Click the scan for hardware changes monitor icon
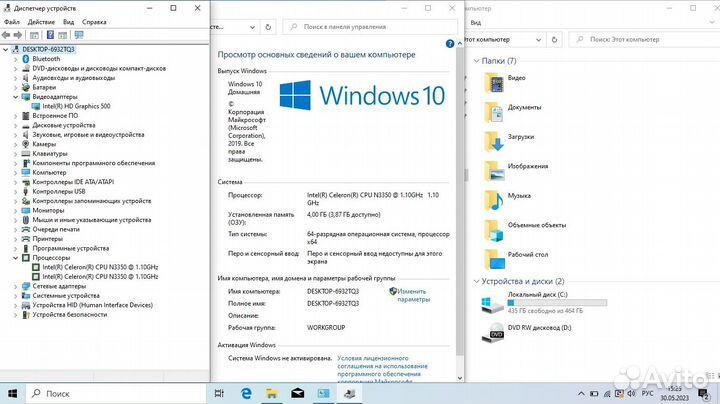 (77, 34)
